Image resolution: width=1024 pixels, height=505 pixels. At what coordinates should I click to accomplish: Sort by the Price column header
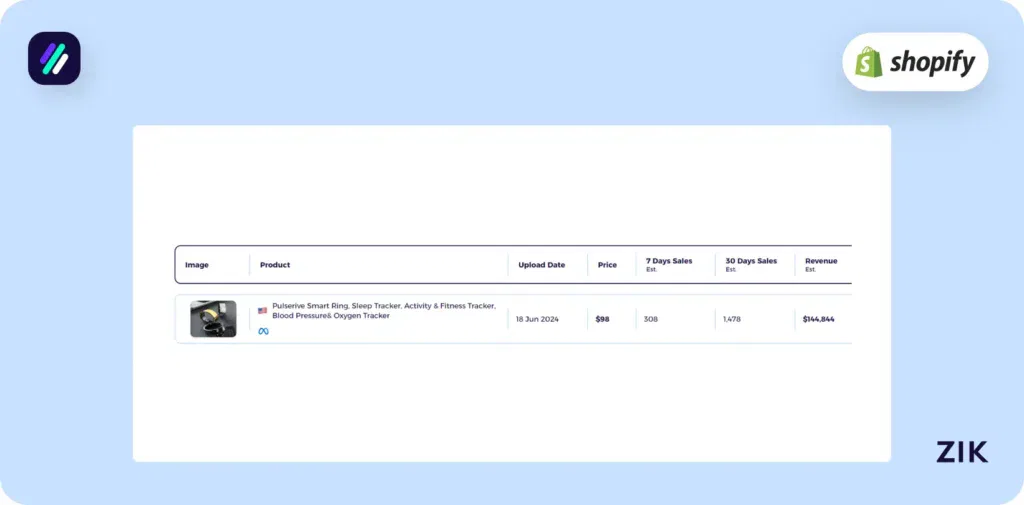click(607, 265)
